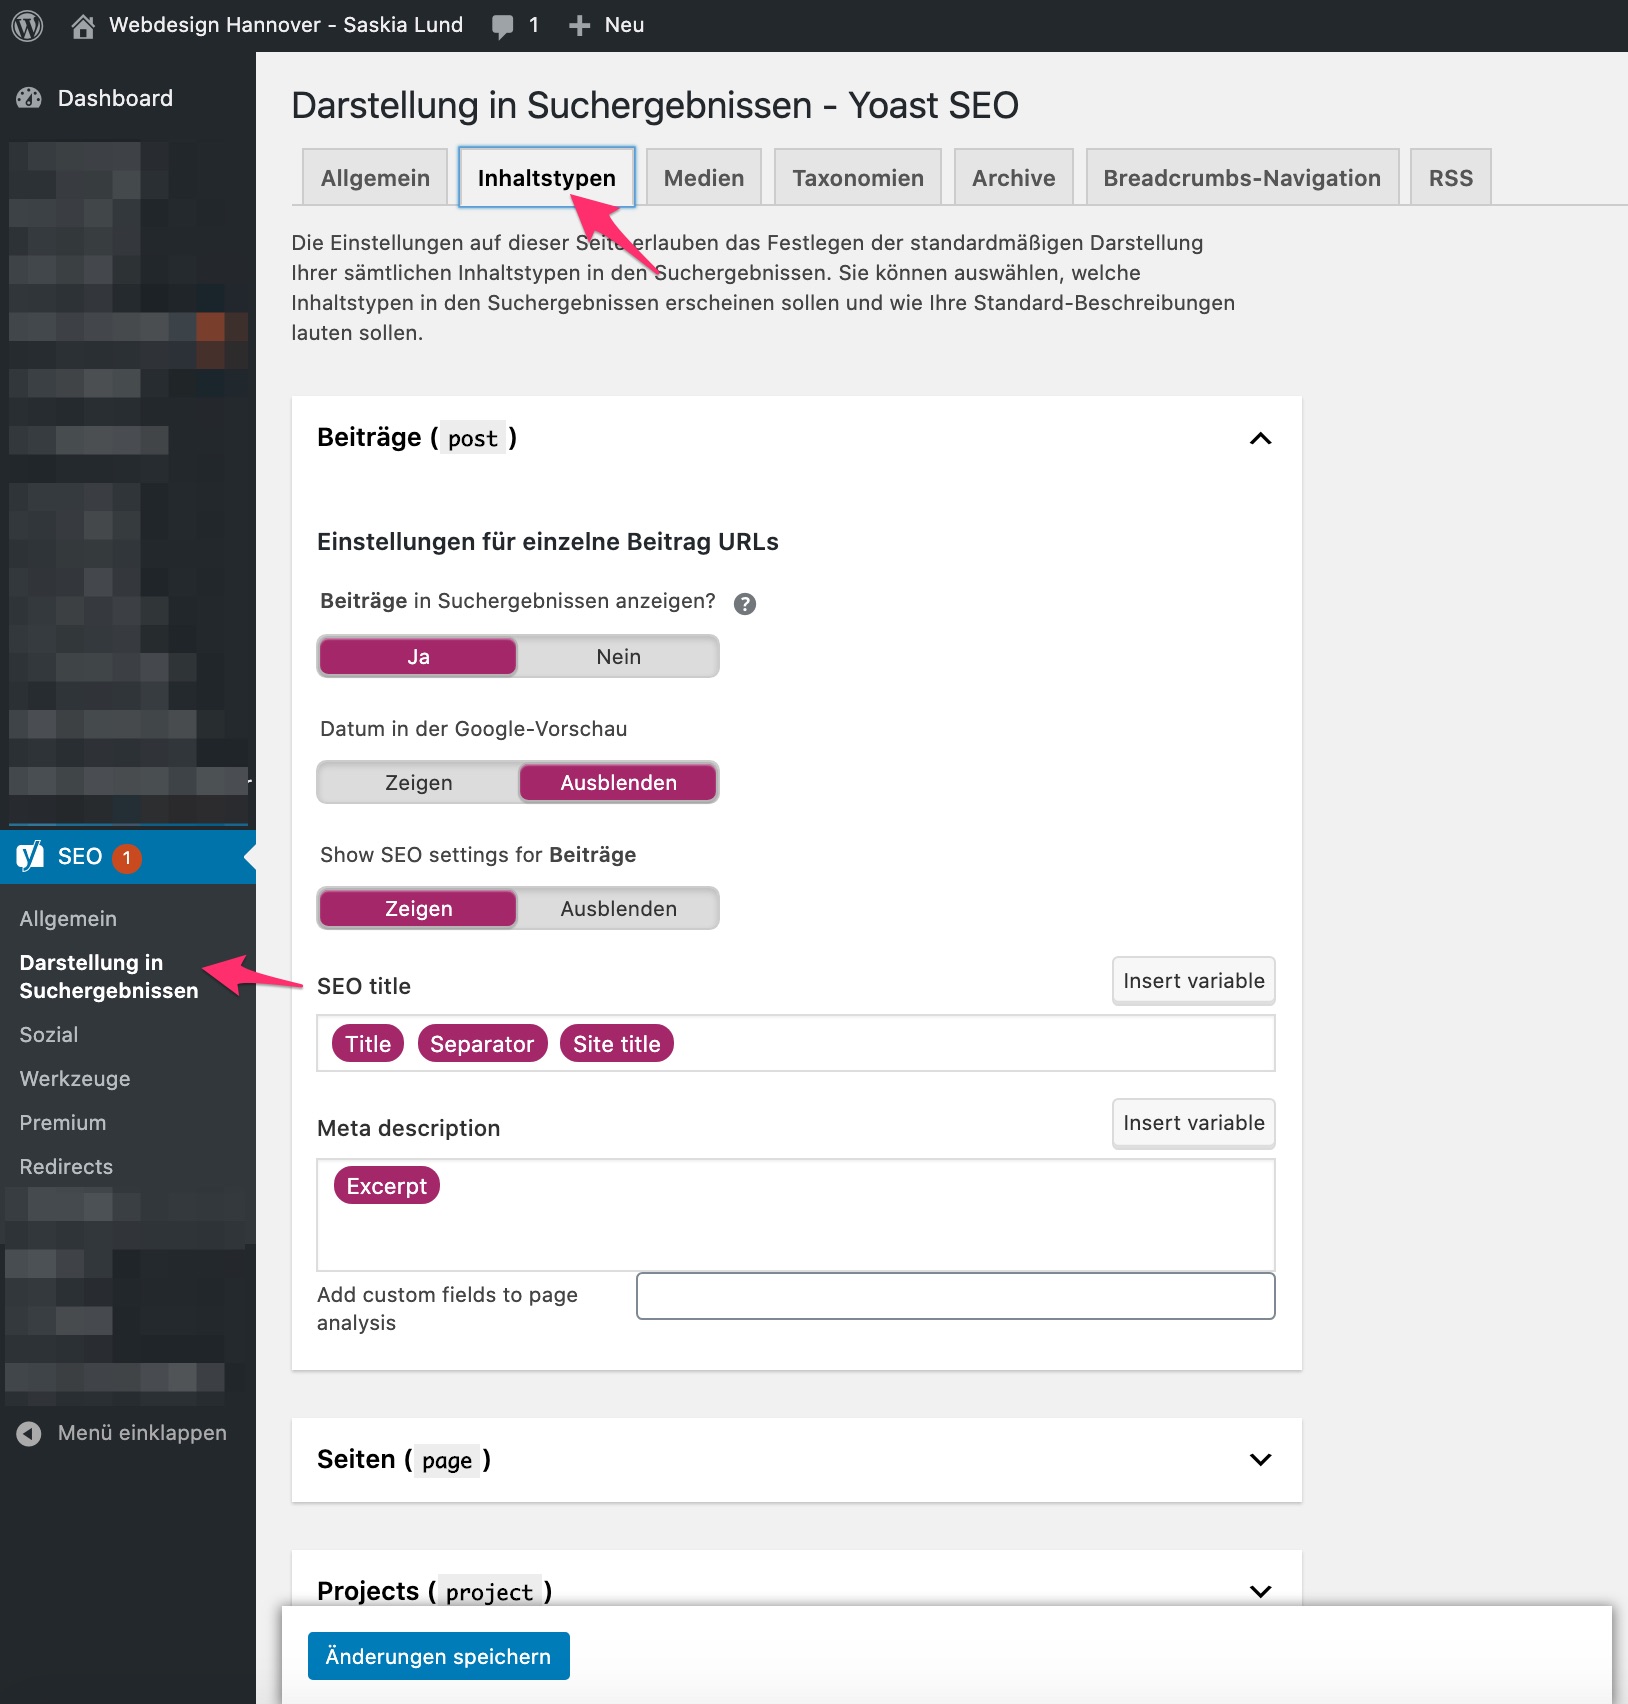The height and width of the screenshot is (1704, 1628).
Task: Click the Menü einklappen arrow icon
Action: click(29, 1433)
